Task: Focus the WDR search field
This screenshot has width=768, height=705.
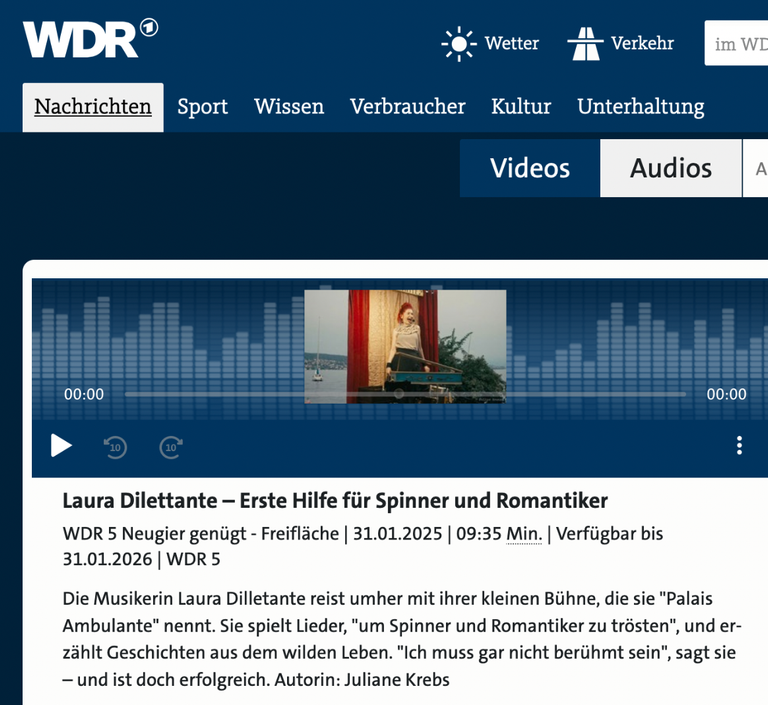Action: 736,43
